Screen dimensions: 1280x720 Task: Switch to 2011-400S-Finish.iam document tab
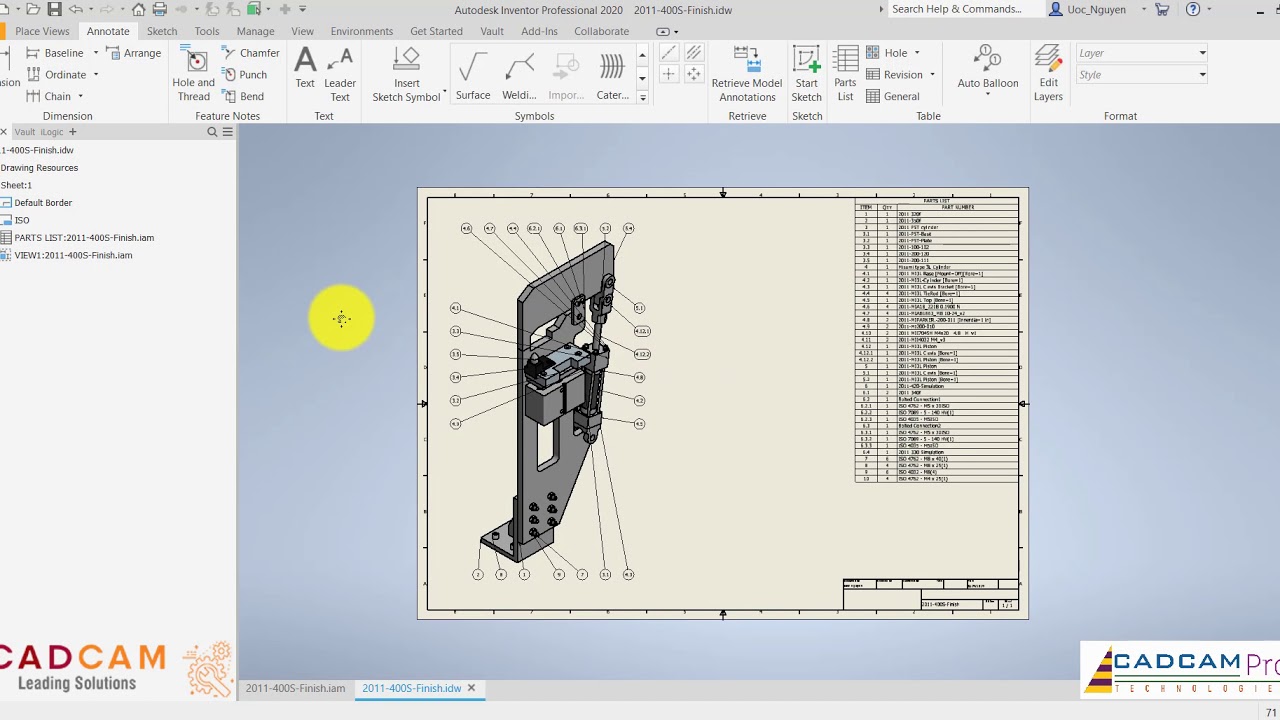tap(295, 688)
